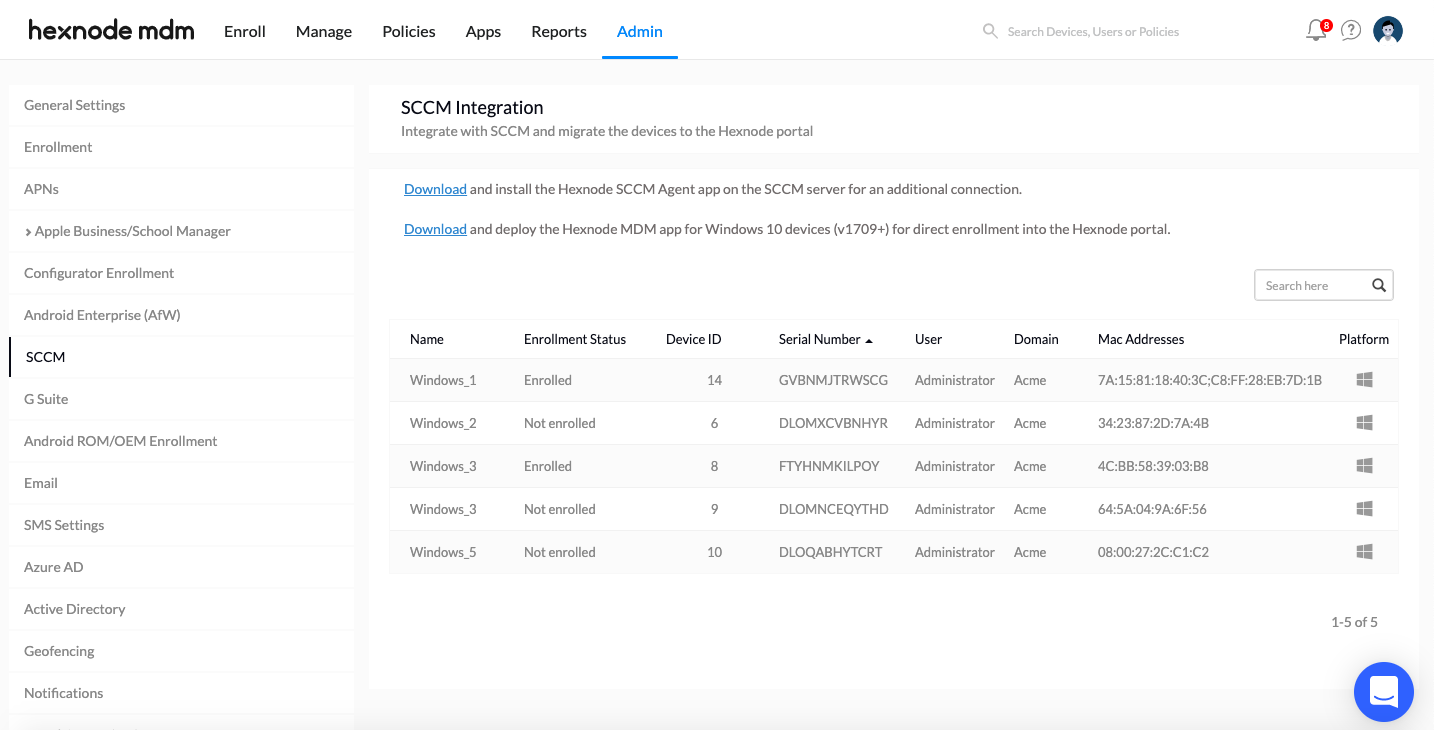
Task: Click the Windows platform icon for Windows_1
Action: (x=1364, y=380)
